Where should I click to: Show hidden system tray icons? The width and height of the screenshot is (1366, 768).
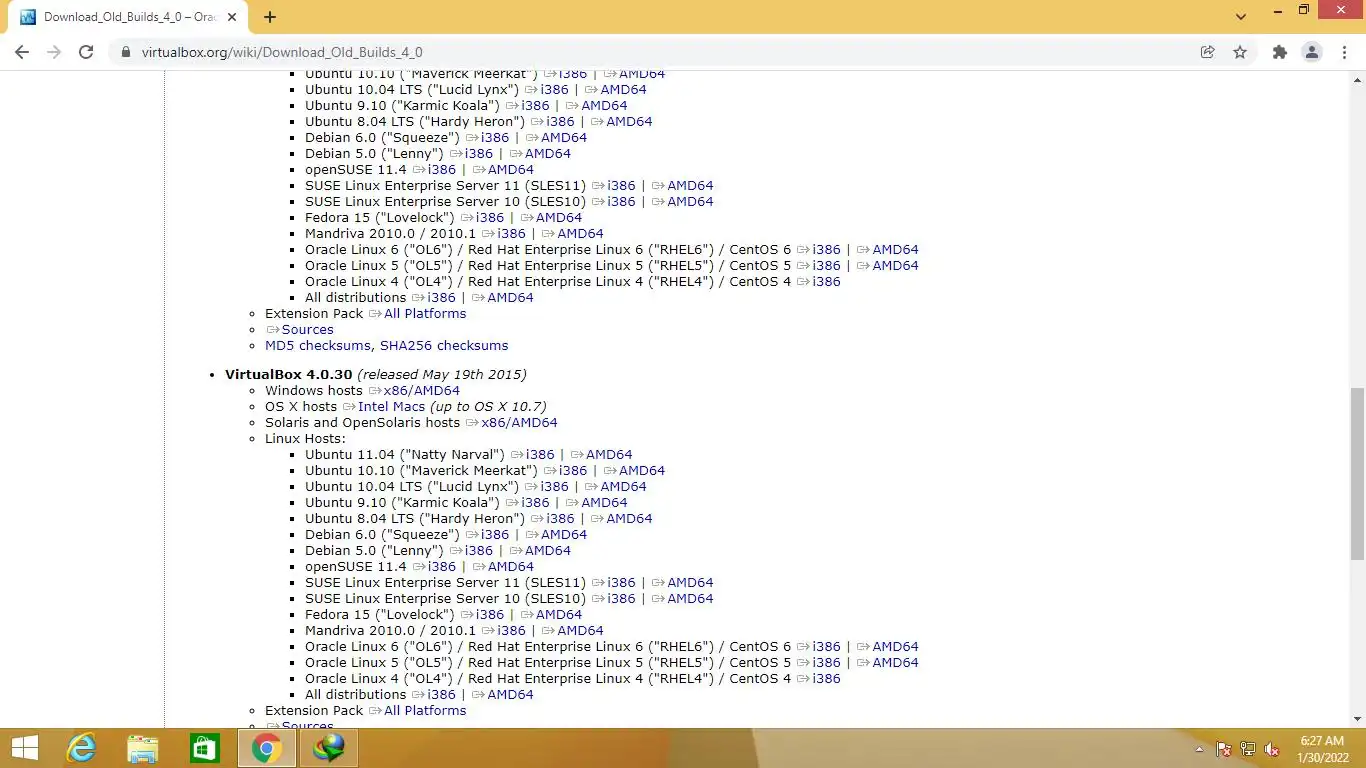point(1199,749)
